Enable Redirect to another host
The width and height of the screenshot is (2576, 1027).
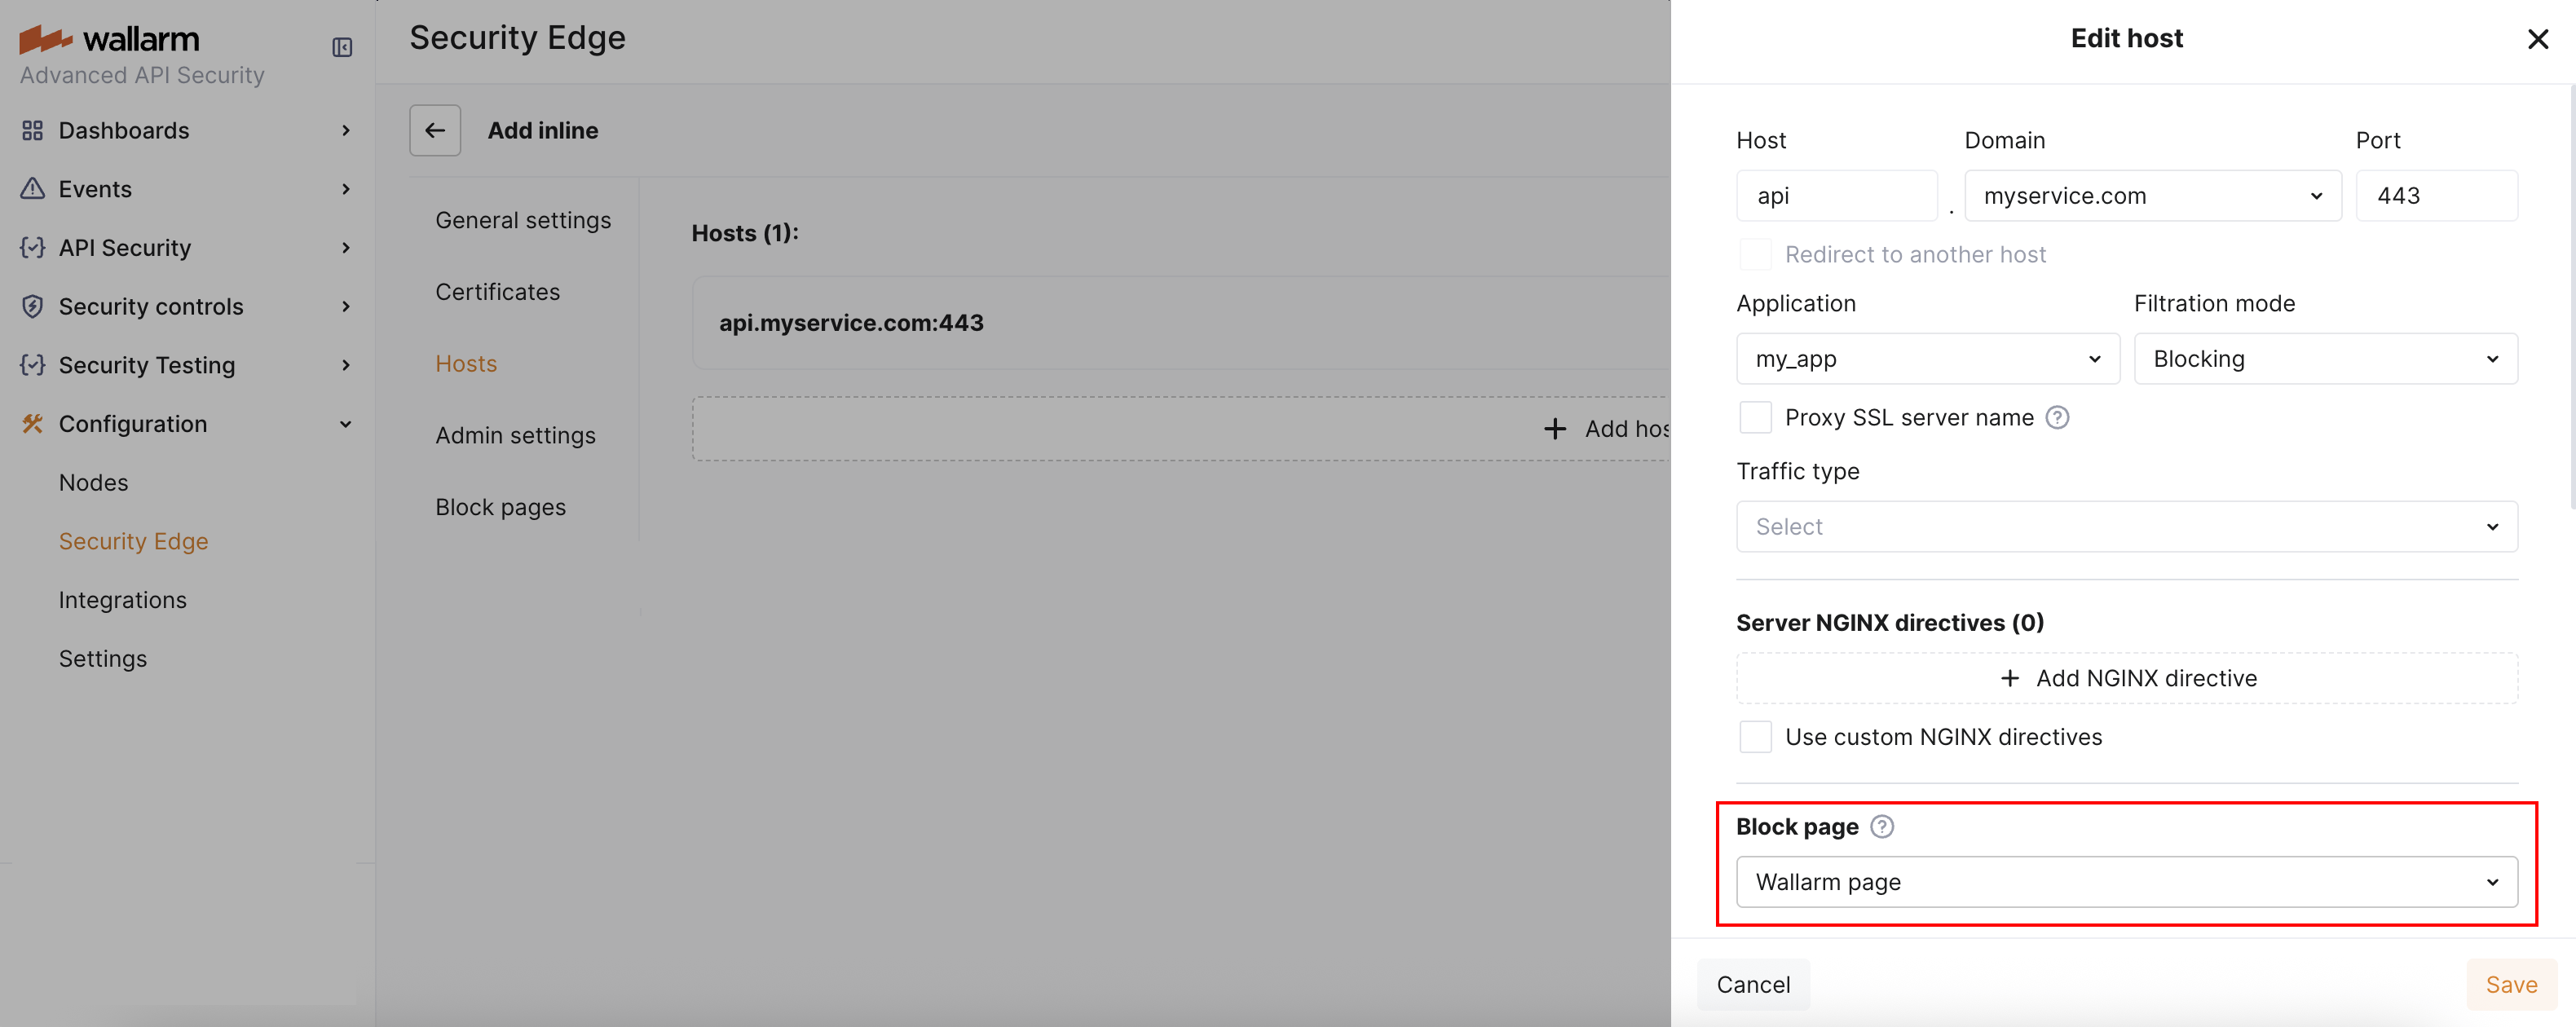(1755, 254)
